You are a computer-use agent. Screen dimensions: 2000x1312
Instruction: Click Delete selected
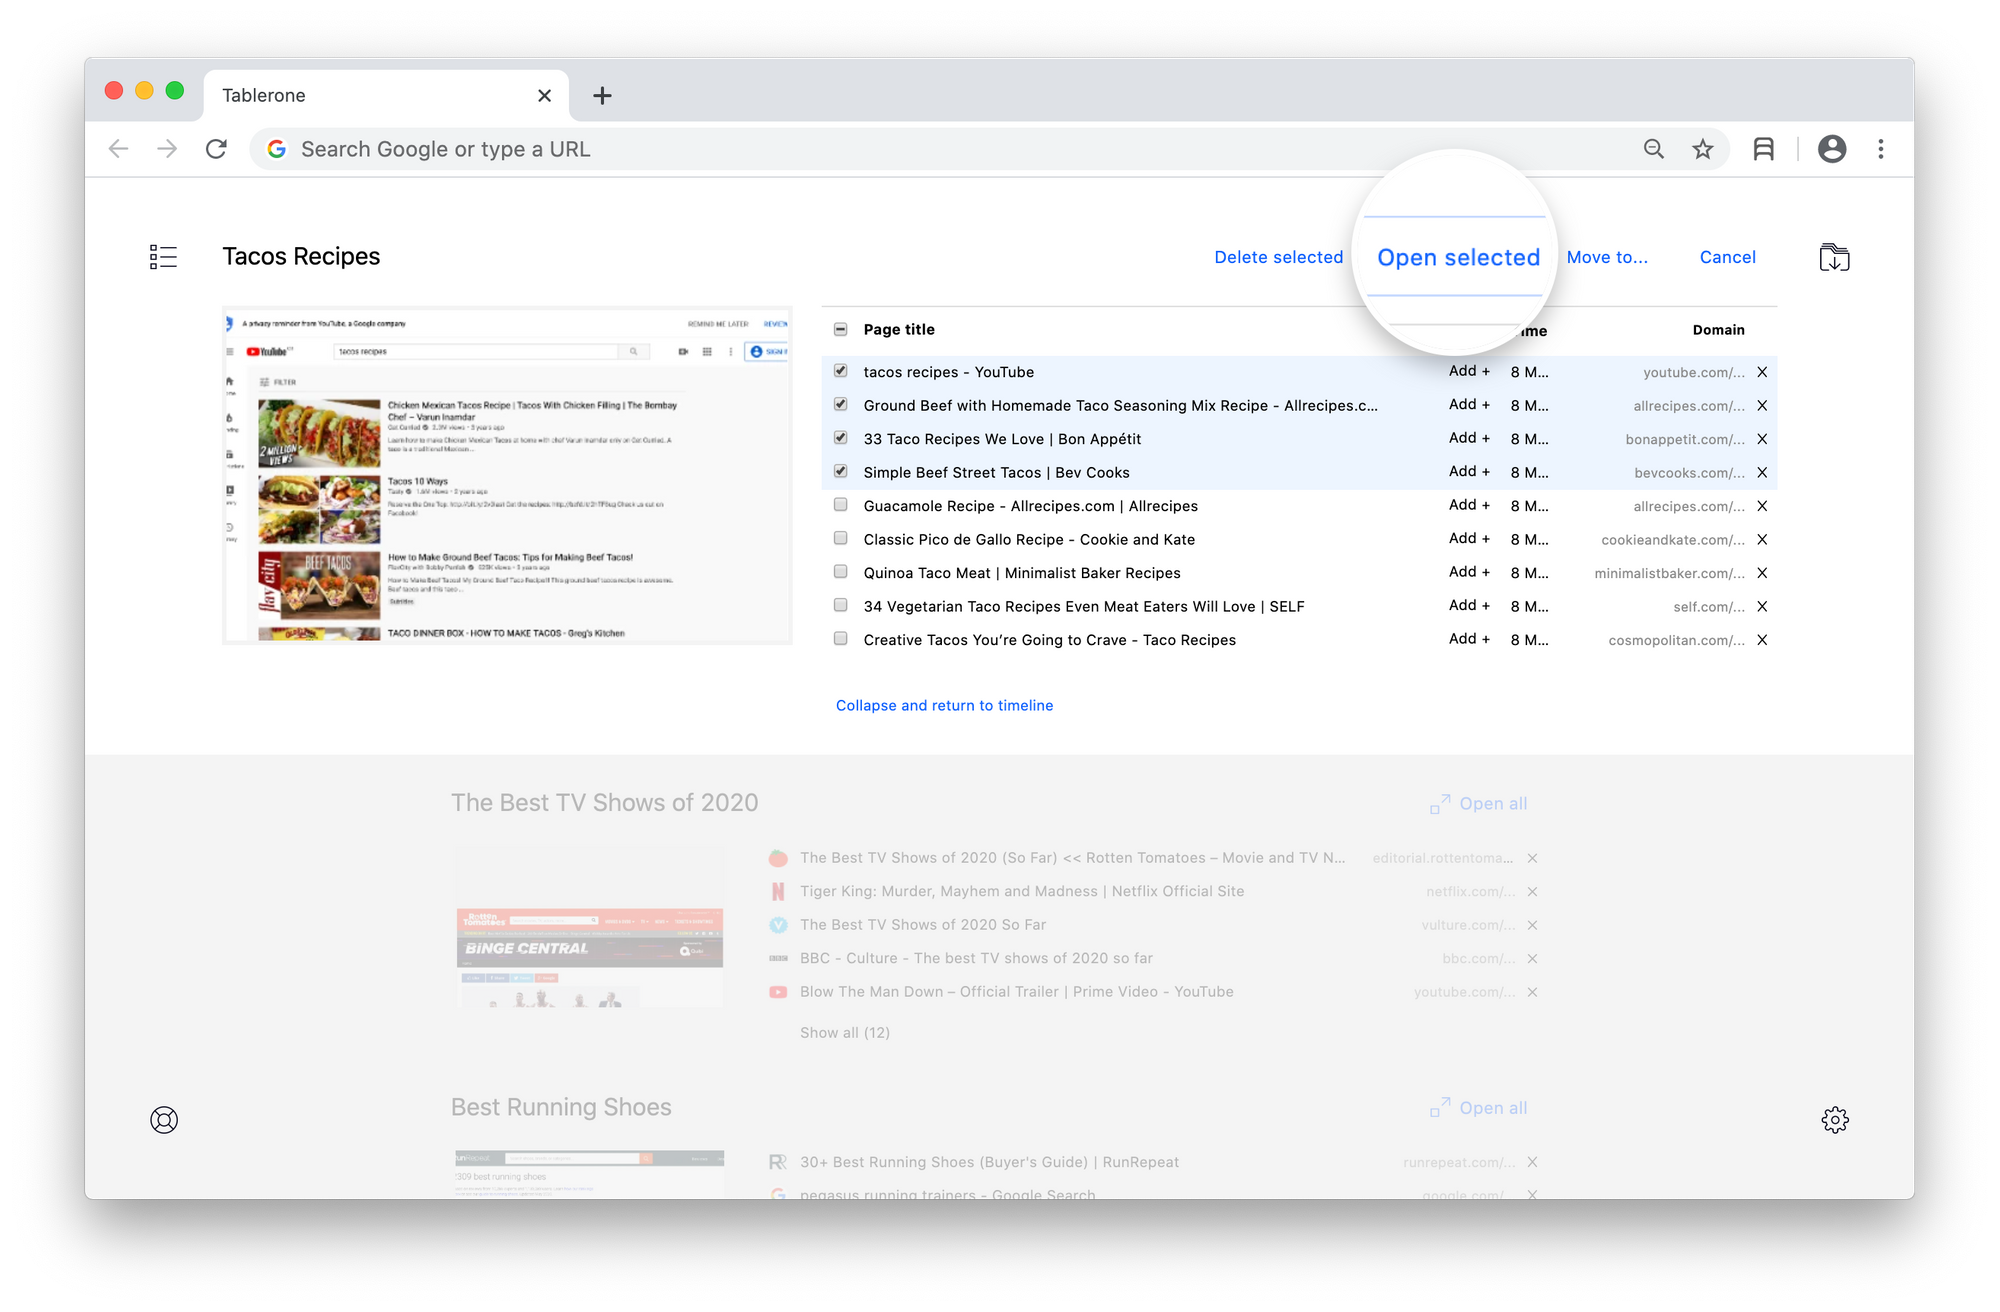(1278, 257)
